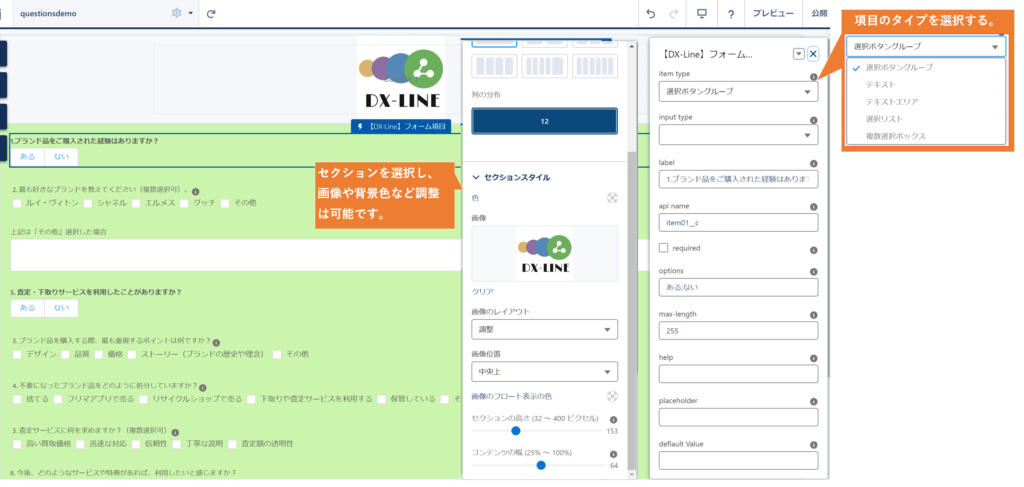Toggle the required checkbox
Screen dimensions: 1024x487
(x=664, y=247)
